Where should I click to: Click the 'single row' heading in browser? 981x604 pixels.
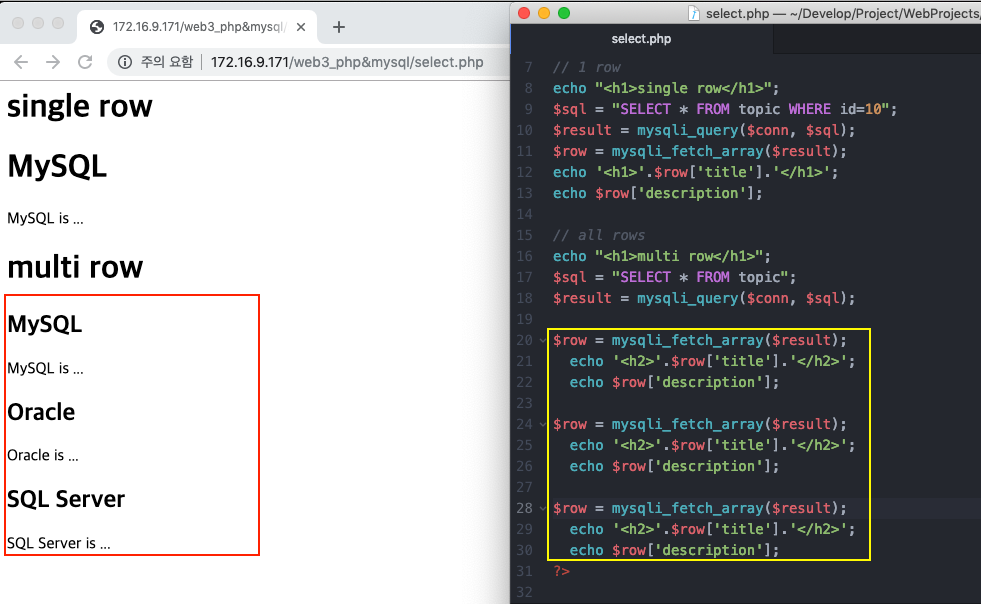79,106
